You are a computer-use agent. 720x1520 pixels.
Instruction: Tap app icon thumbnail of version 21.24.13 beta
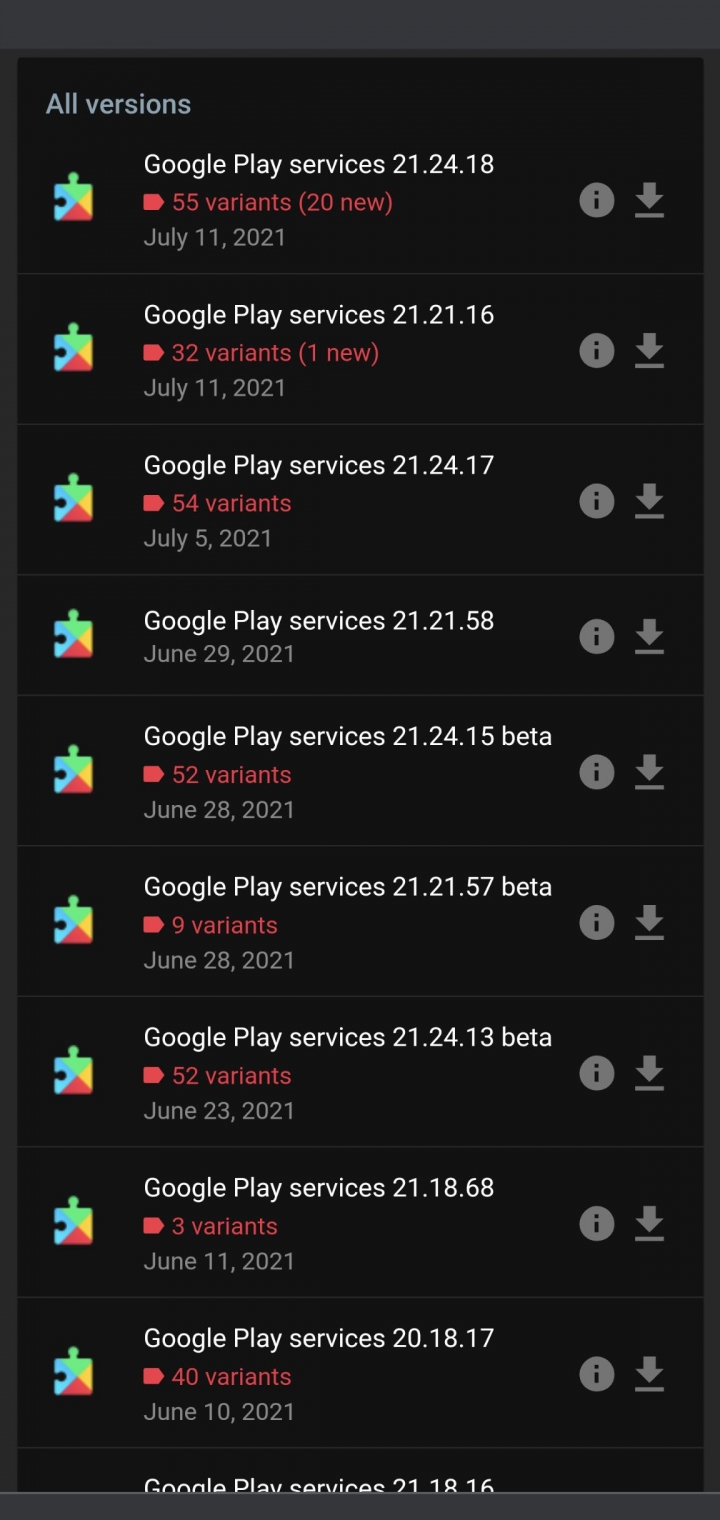click(73, 1071)
